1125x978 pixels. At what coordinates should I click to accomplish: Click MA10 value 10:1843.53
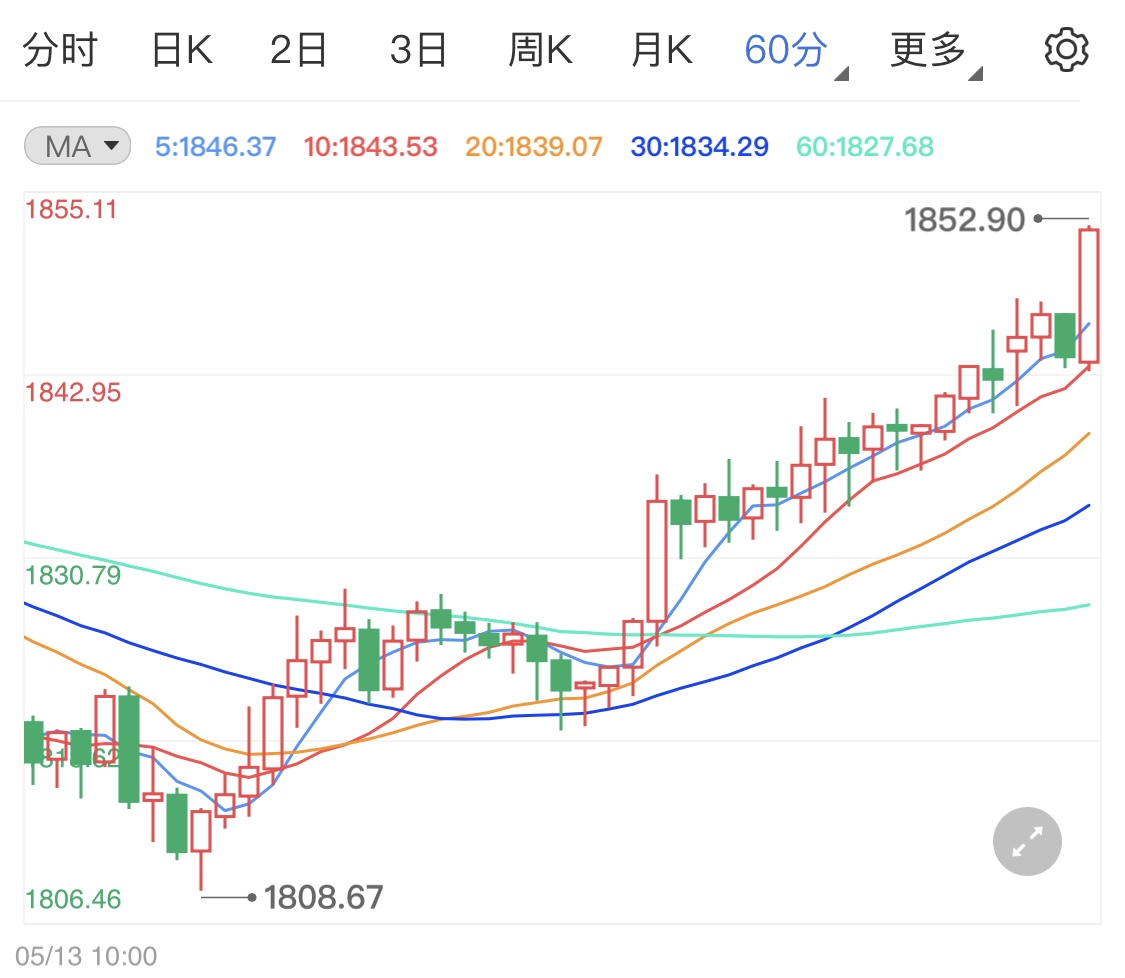coord(370,146)
